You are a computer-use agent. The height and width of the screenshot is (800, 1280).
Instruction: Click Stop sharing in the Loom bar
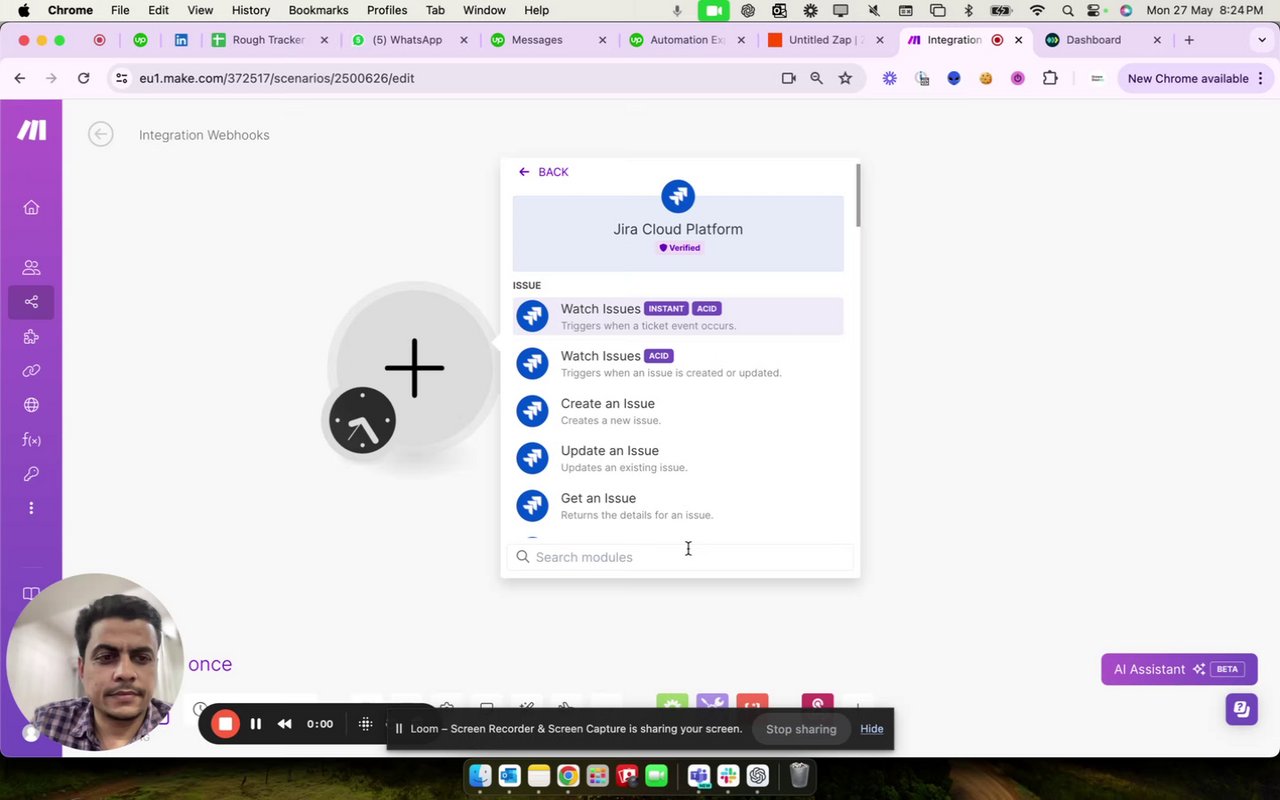pyautogui.click(x=801, y=729)
